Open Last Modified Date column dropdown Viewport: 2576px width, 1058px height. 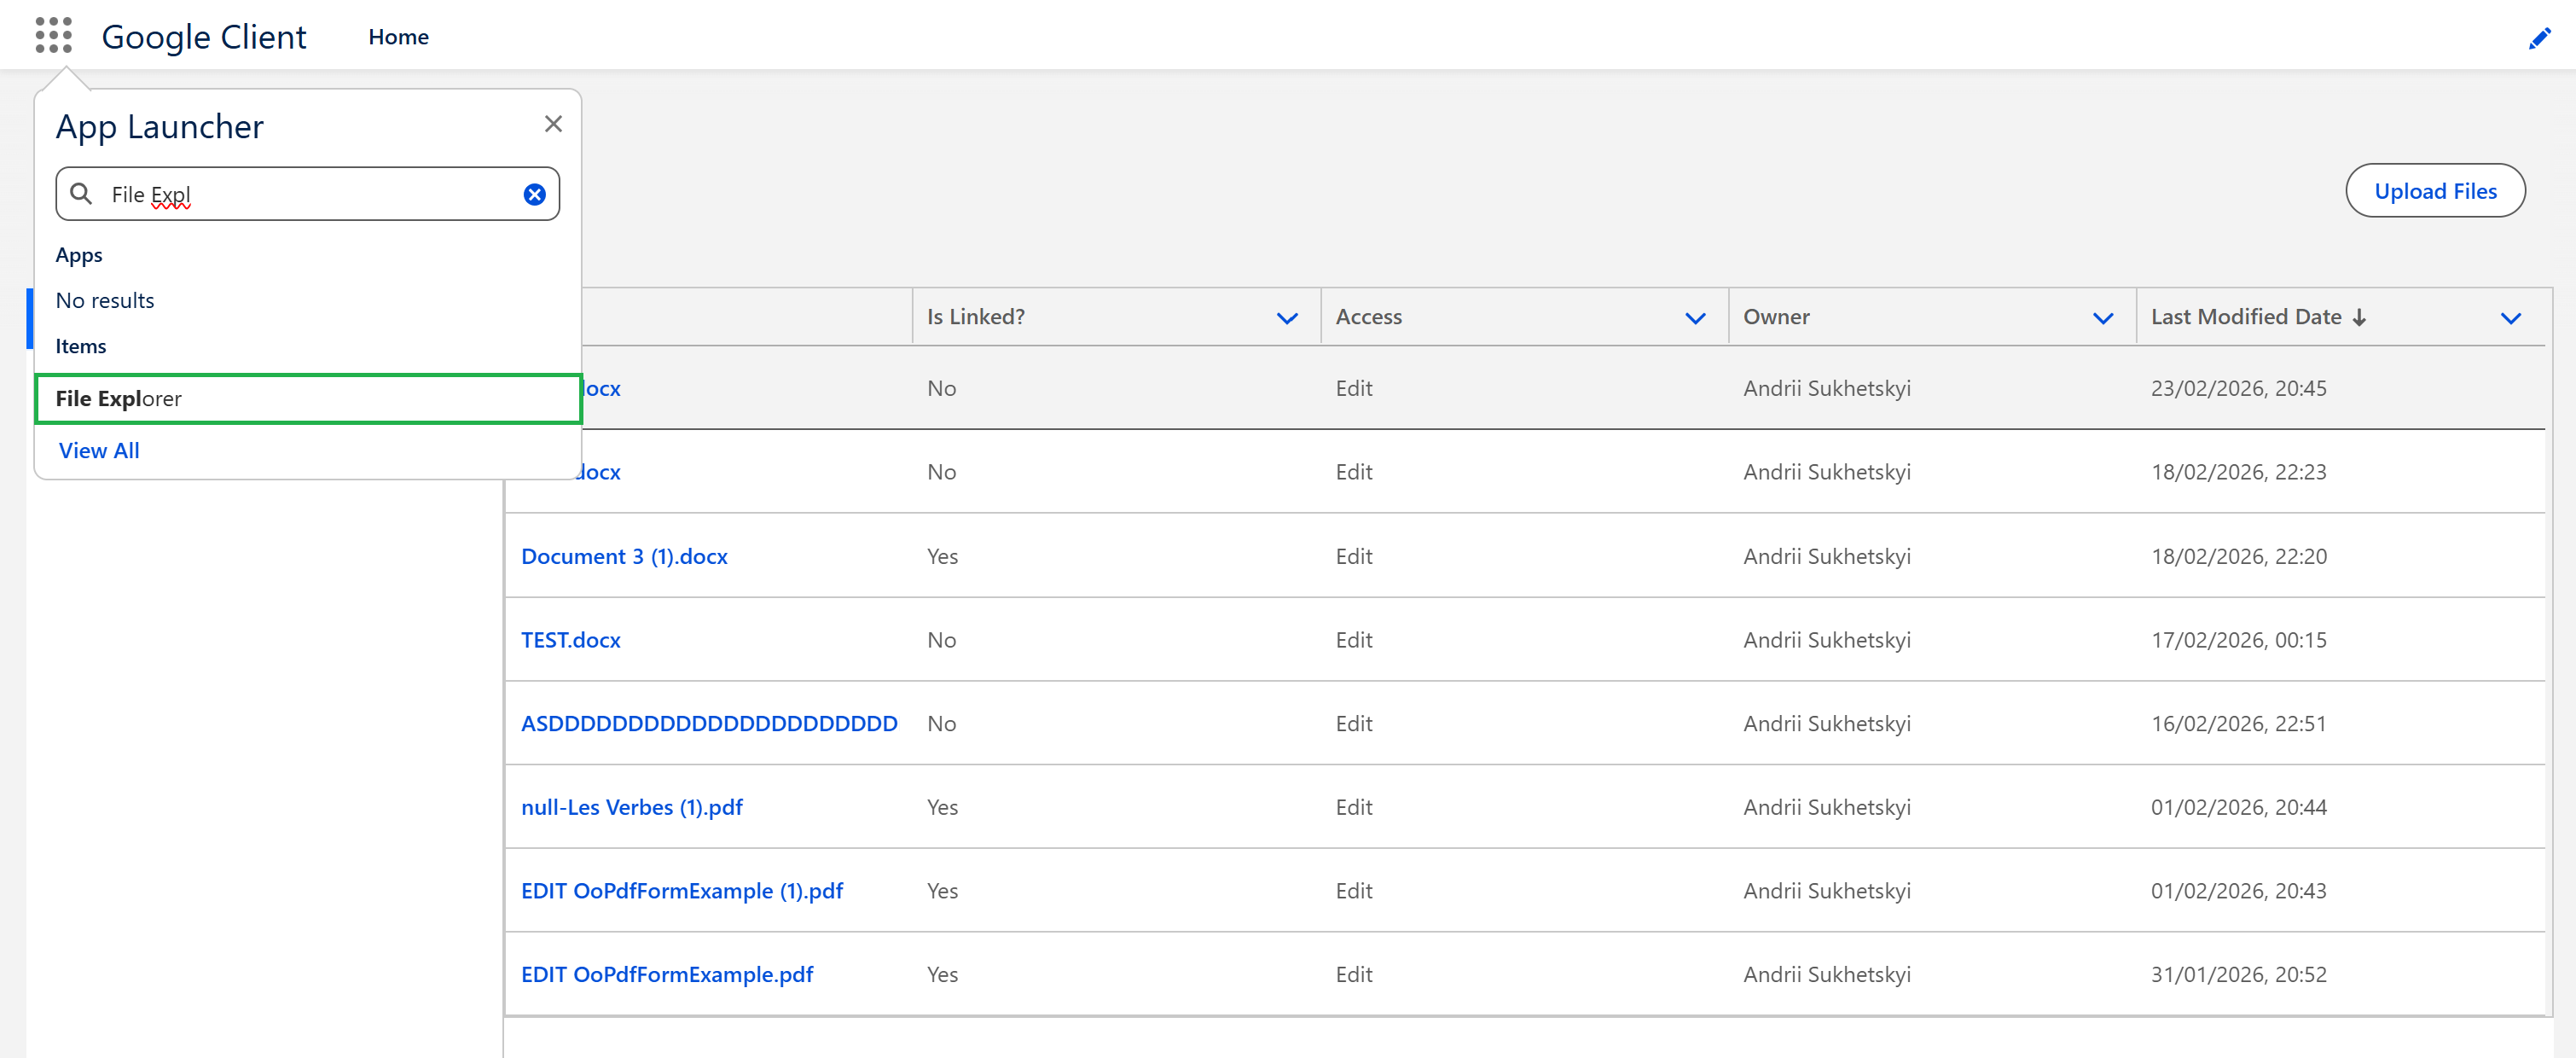click(2510, 318)
